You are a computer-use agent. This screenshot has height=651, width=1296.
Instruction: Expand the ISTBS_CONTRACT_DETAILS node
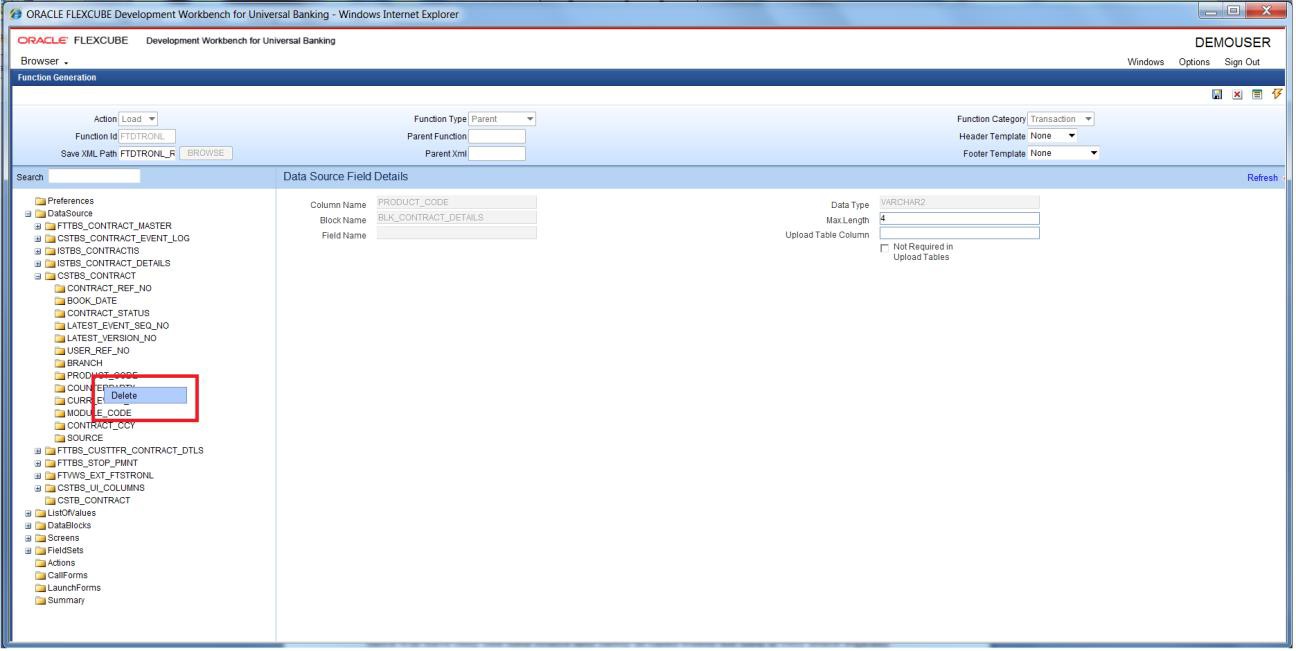(37, 263)
